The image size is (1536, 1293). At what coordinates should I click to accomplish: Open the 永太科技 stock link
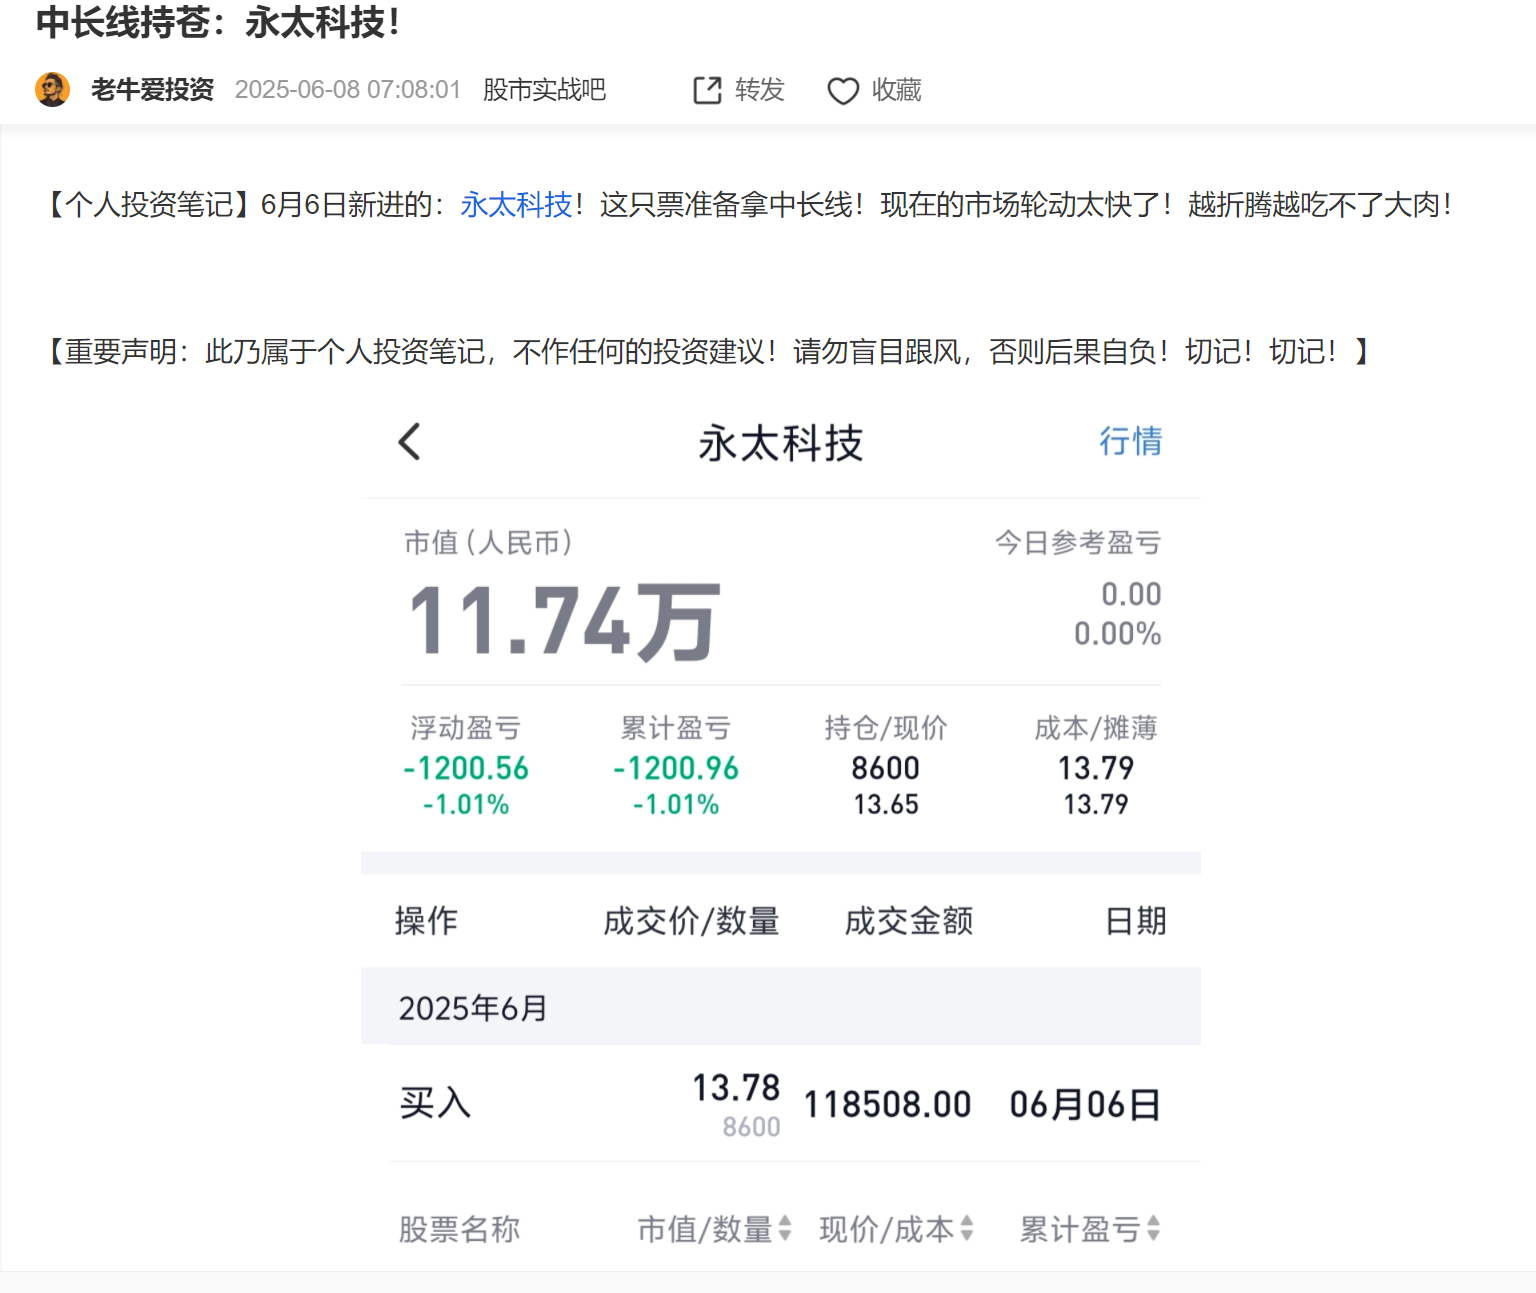(516, 205)
